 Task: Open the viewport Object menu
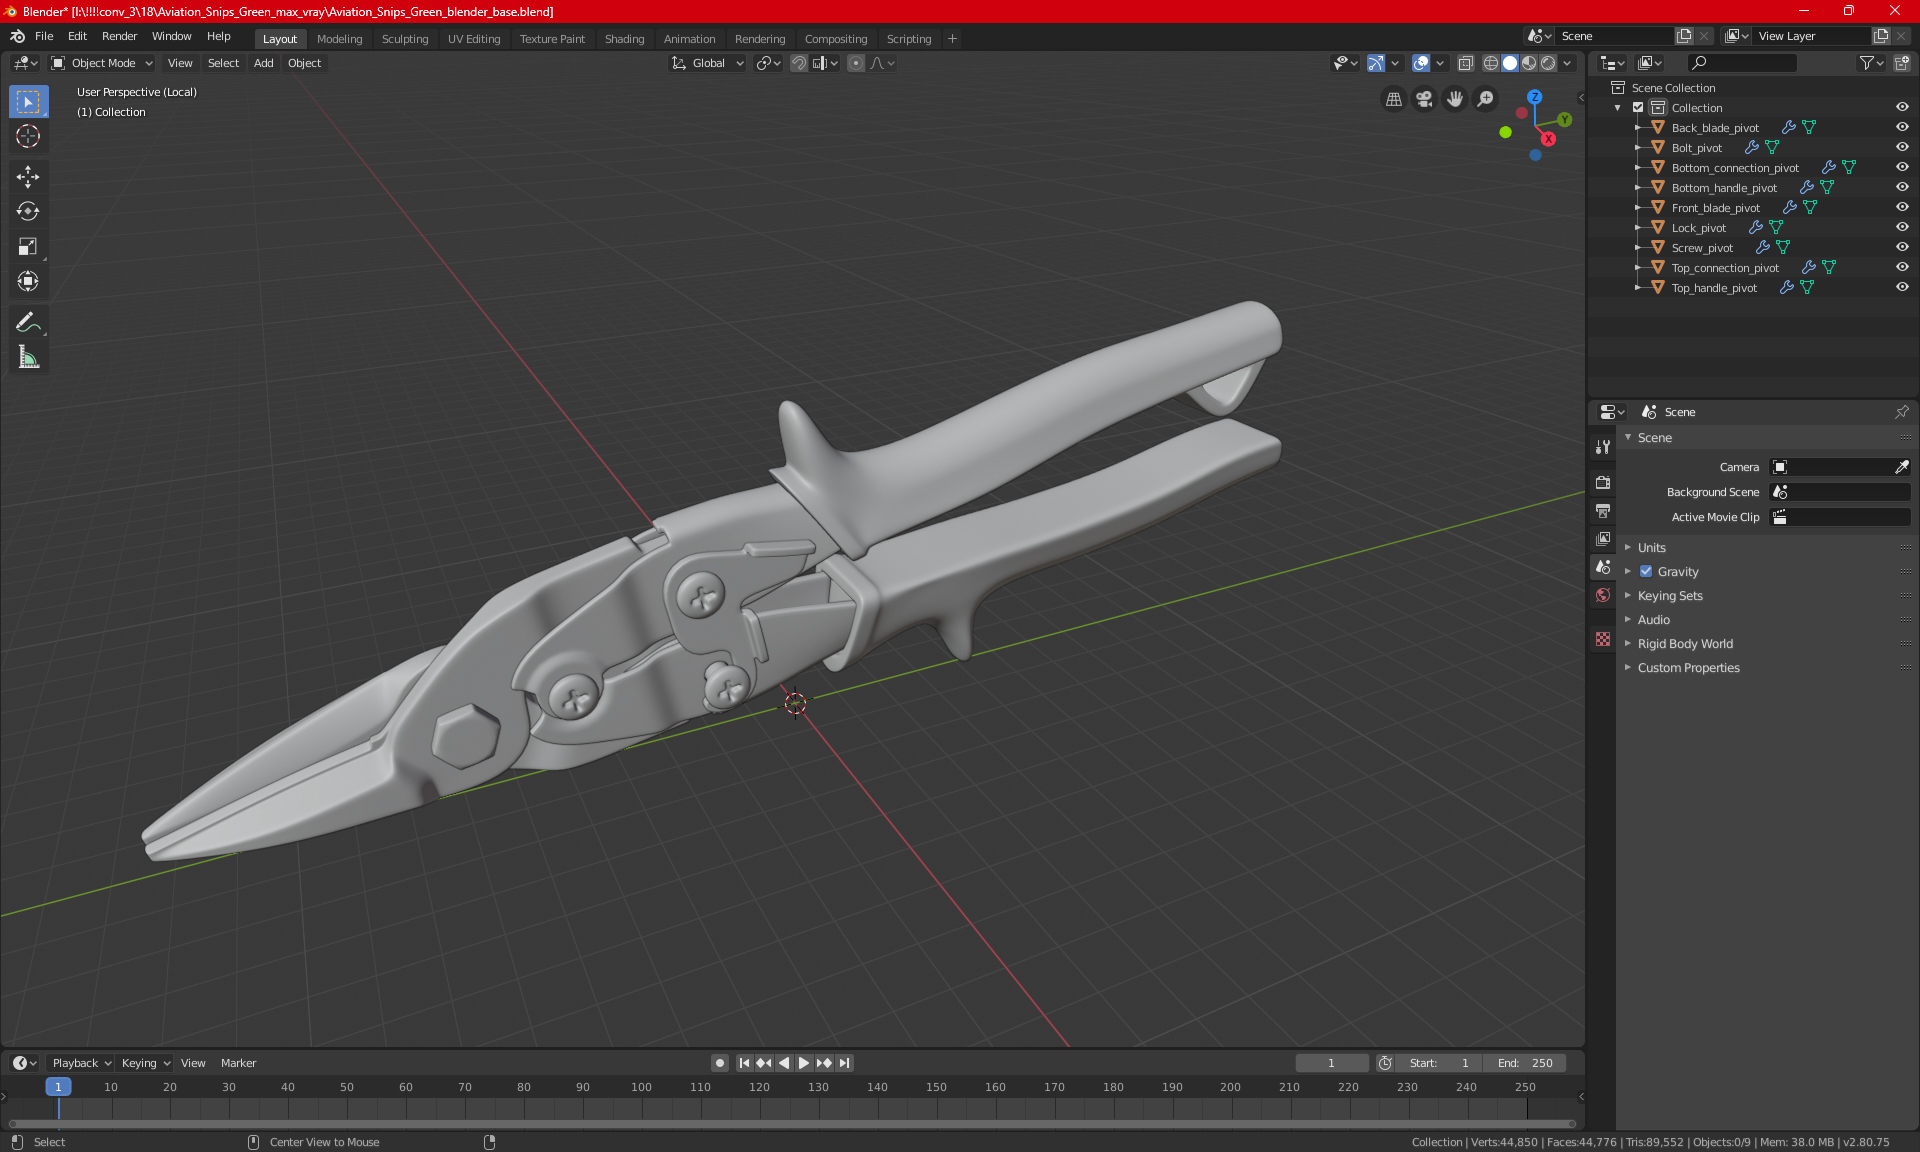point(304,63)
